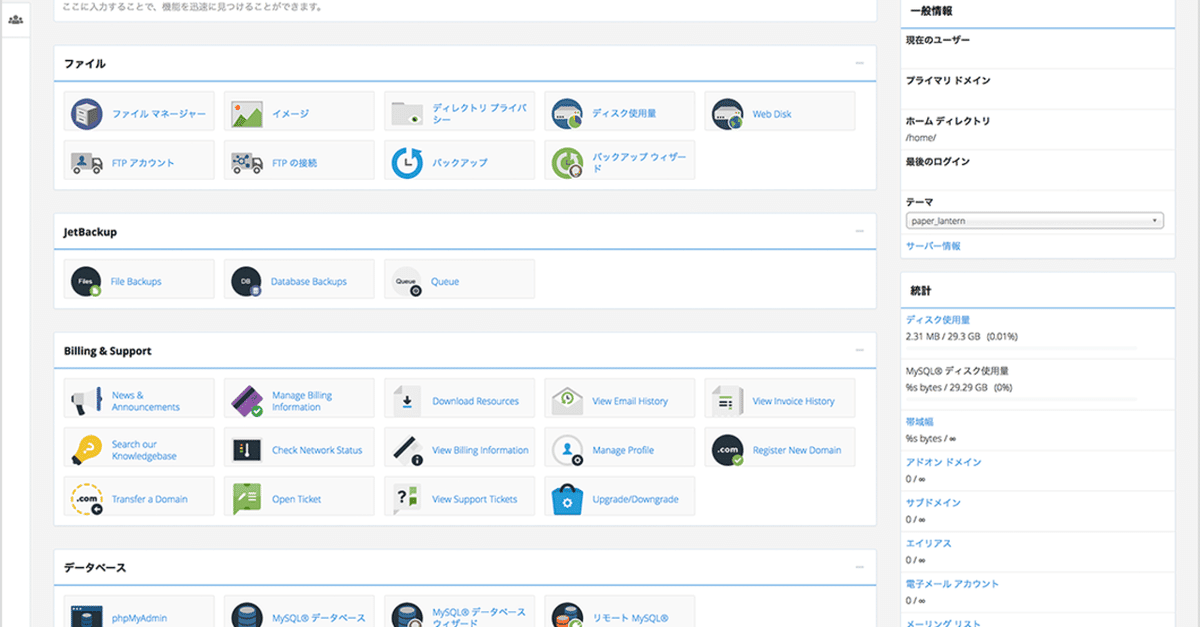Open the View Billing Information pencil icon
Image resolution: width=1200 pixels, height=627 pixels.
407,449
